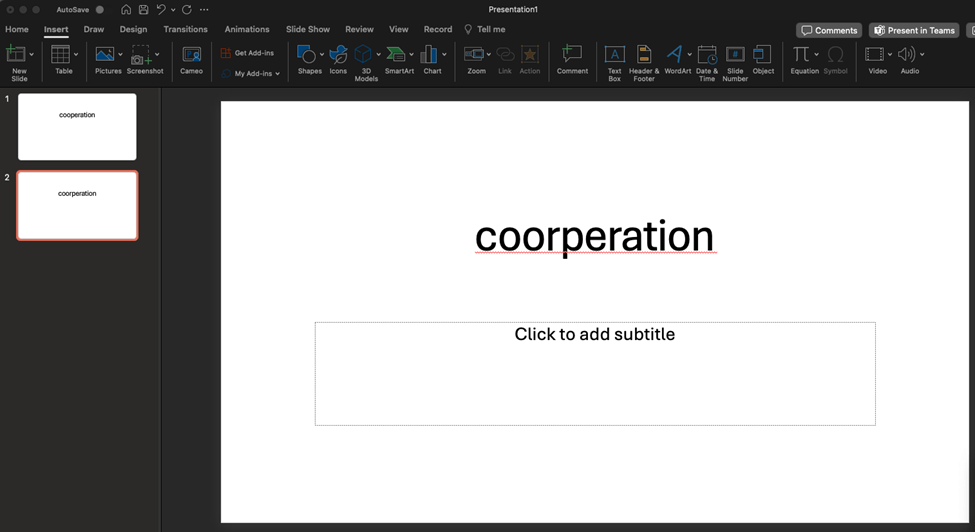
Task: Open the Animations tab
Action: tap(247, 29)
